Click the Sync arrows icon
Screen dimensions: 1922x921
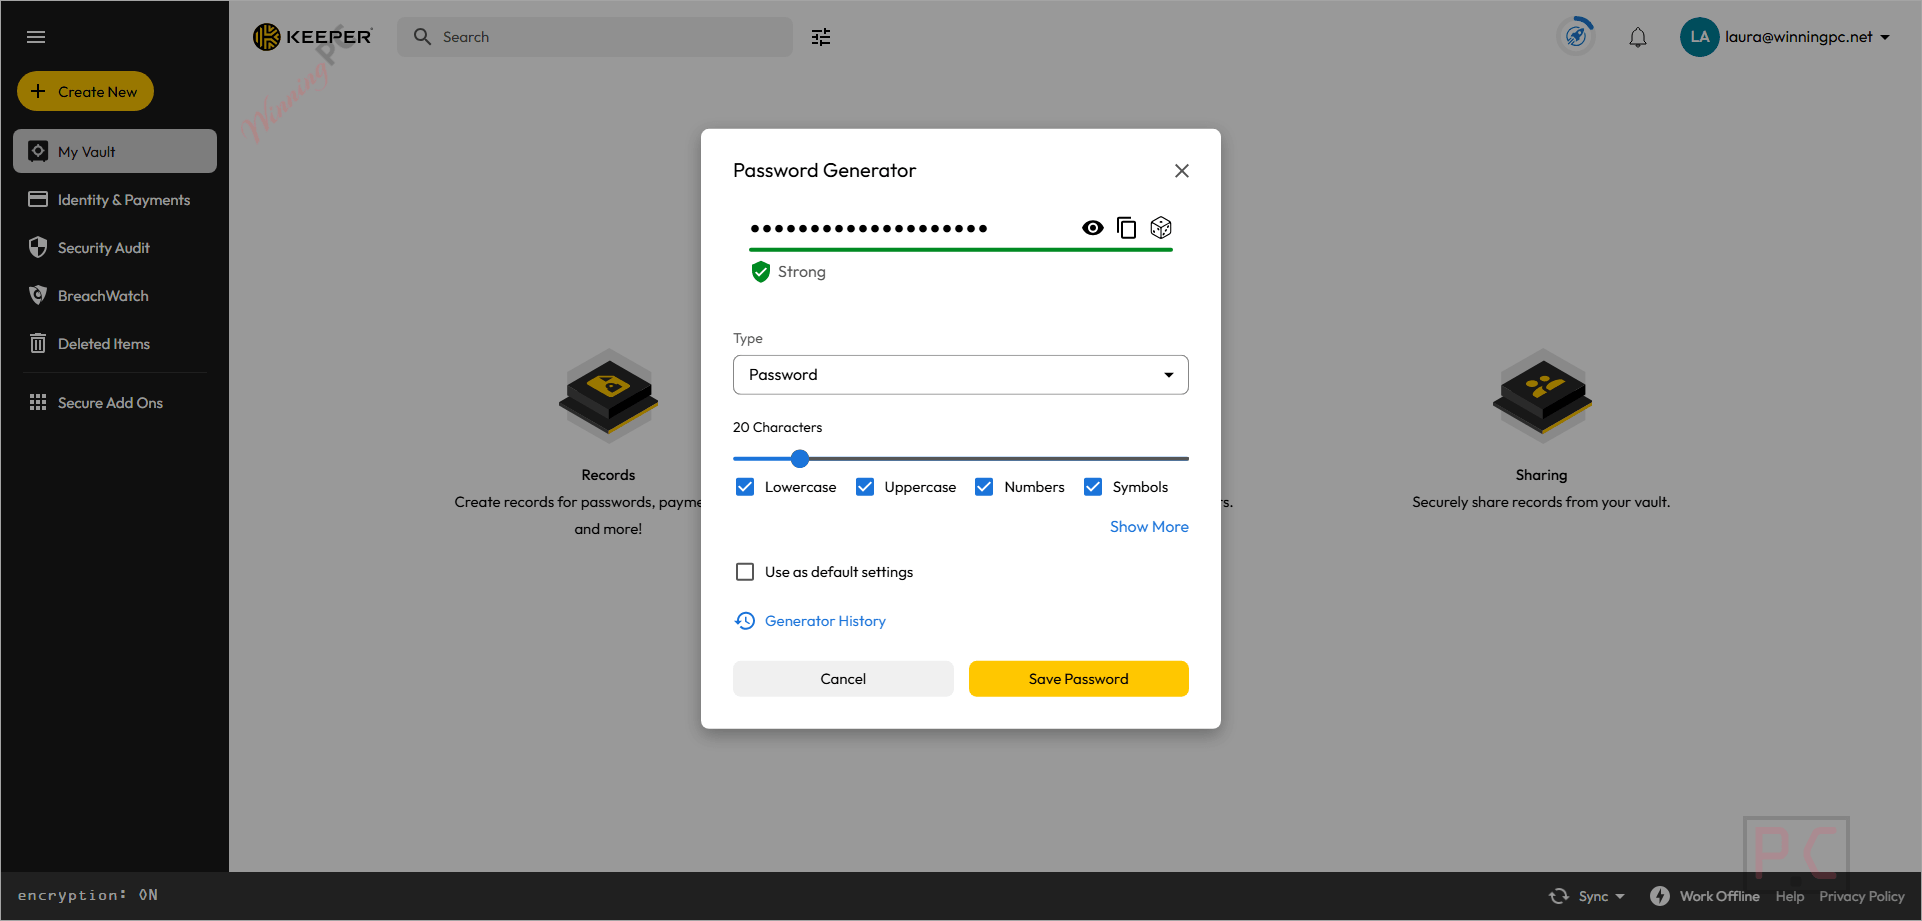coord(1559,896)
